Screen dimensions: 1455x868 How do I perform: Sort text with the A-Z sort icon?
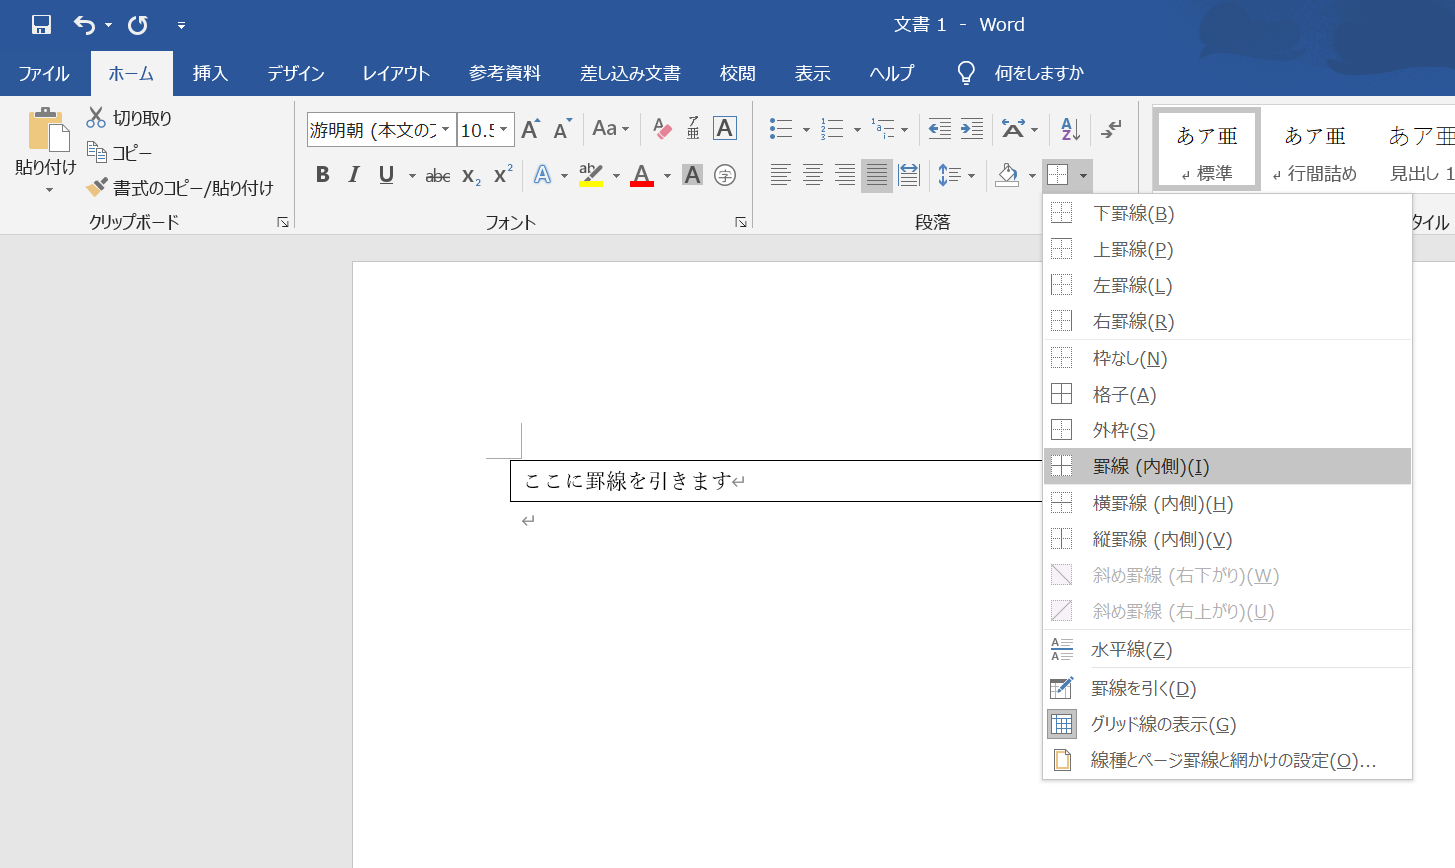point(1070,129)
